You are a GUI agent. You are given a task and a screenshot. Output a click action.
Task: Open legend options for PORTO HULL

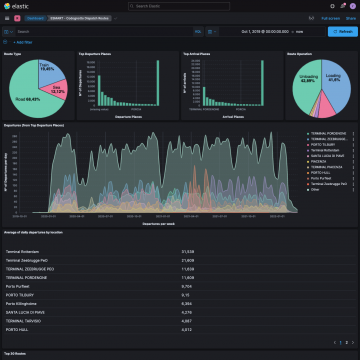click(x=353, y=173)
